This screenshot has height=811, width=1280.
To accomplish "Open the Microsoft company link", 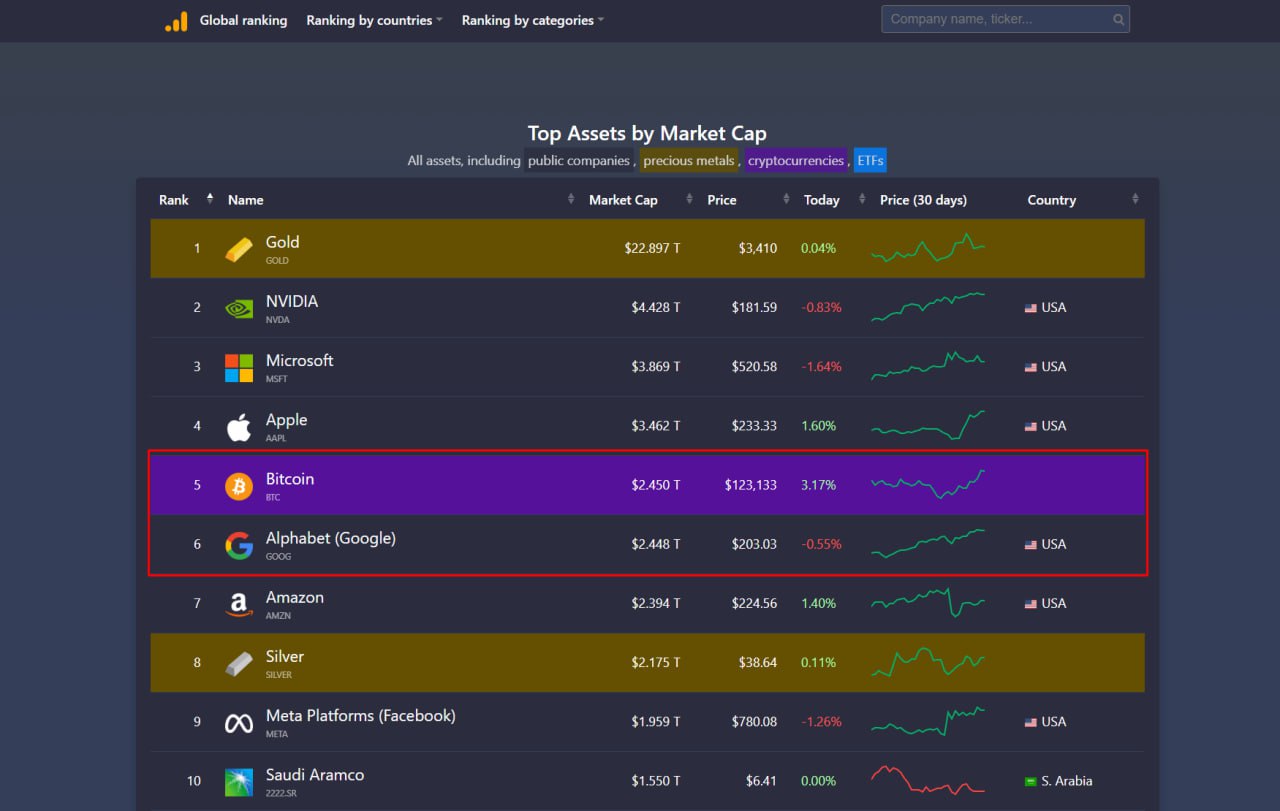I will 299,360.
